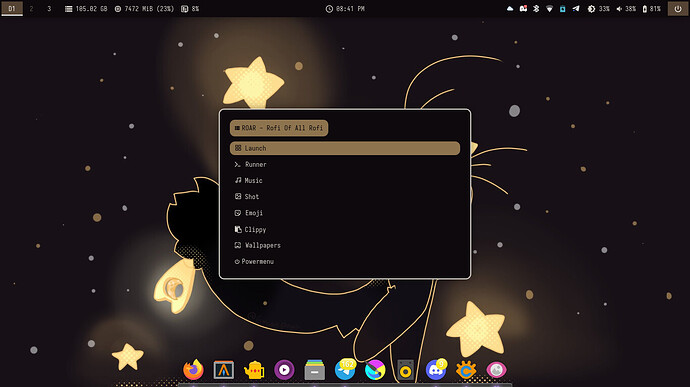Open the yellow speaker music app
Image resolution: width=690 pixels, height=387 pixels.
[406, 370]
